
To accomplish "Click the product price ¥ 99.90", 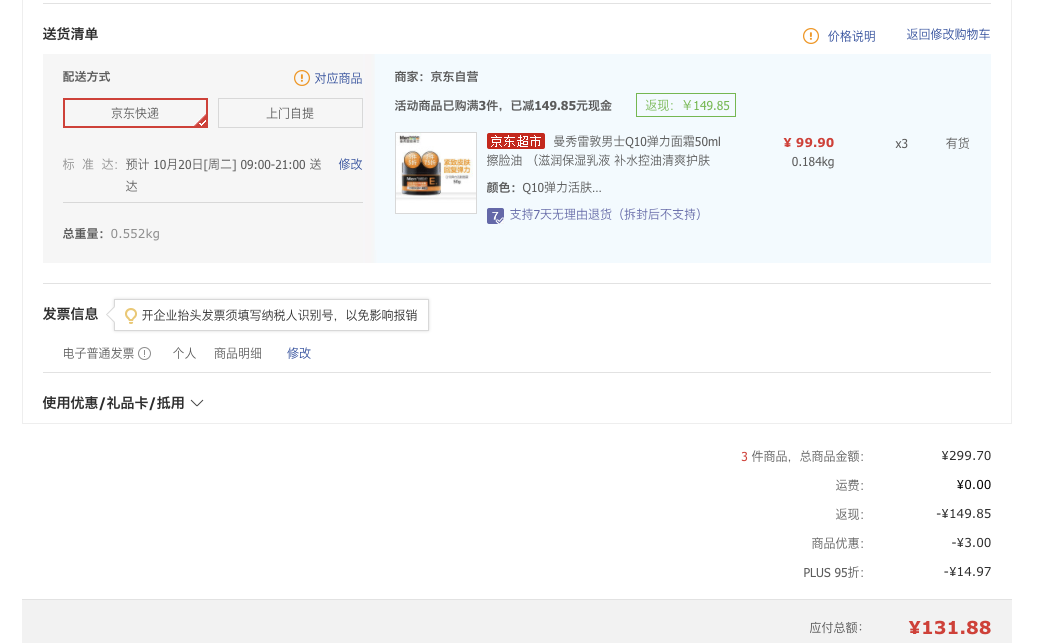I will coord(808,142).
